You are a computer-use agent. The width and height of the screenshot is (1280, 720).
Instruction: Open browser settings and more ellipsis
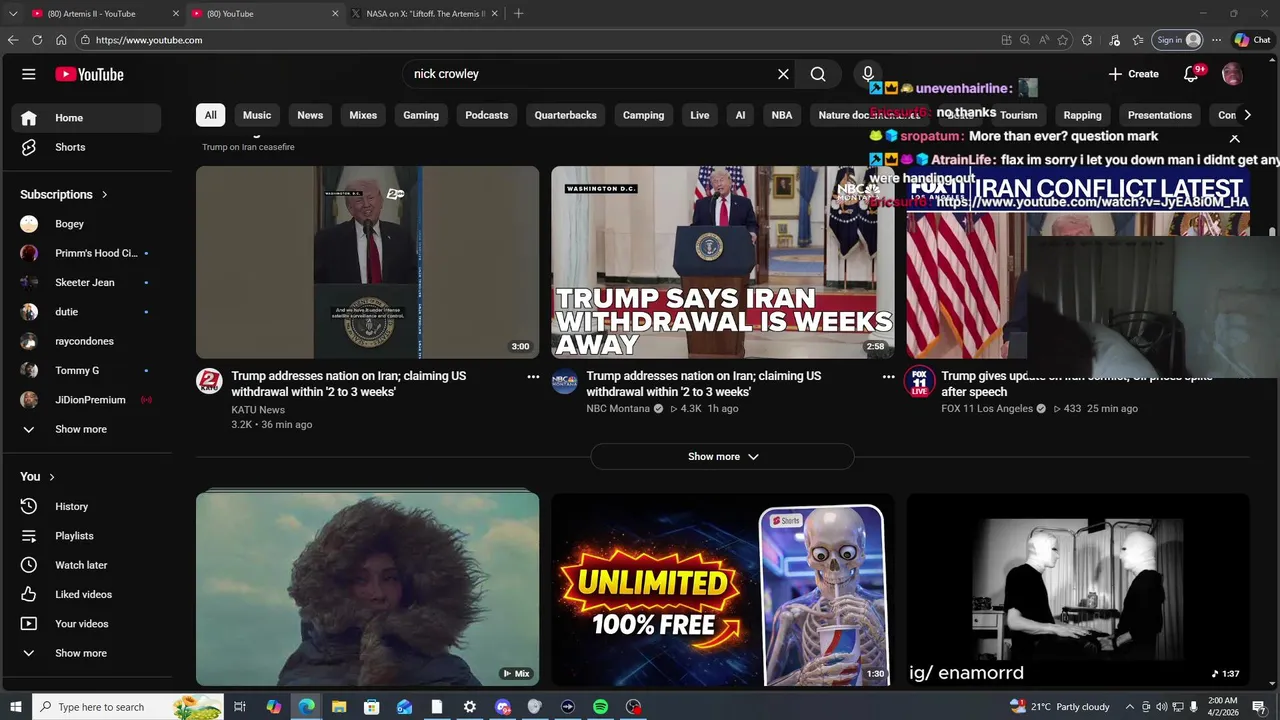point(1216,40)
